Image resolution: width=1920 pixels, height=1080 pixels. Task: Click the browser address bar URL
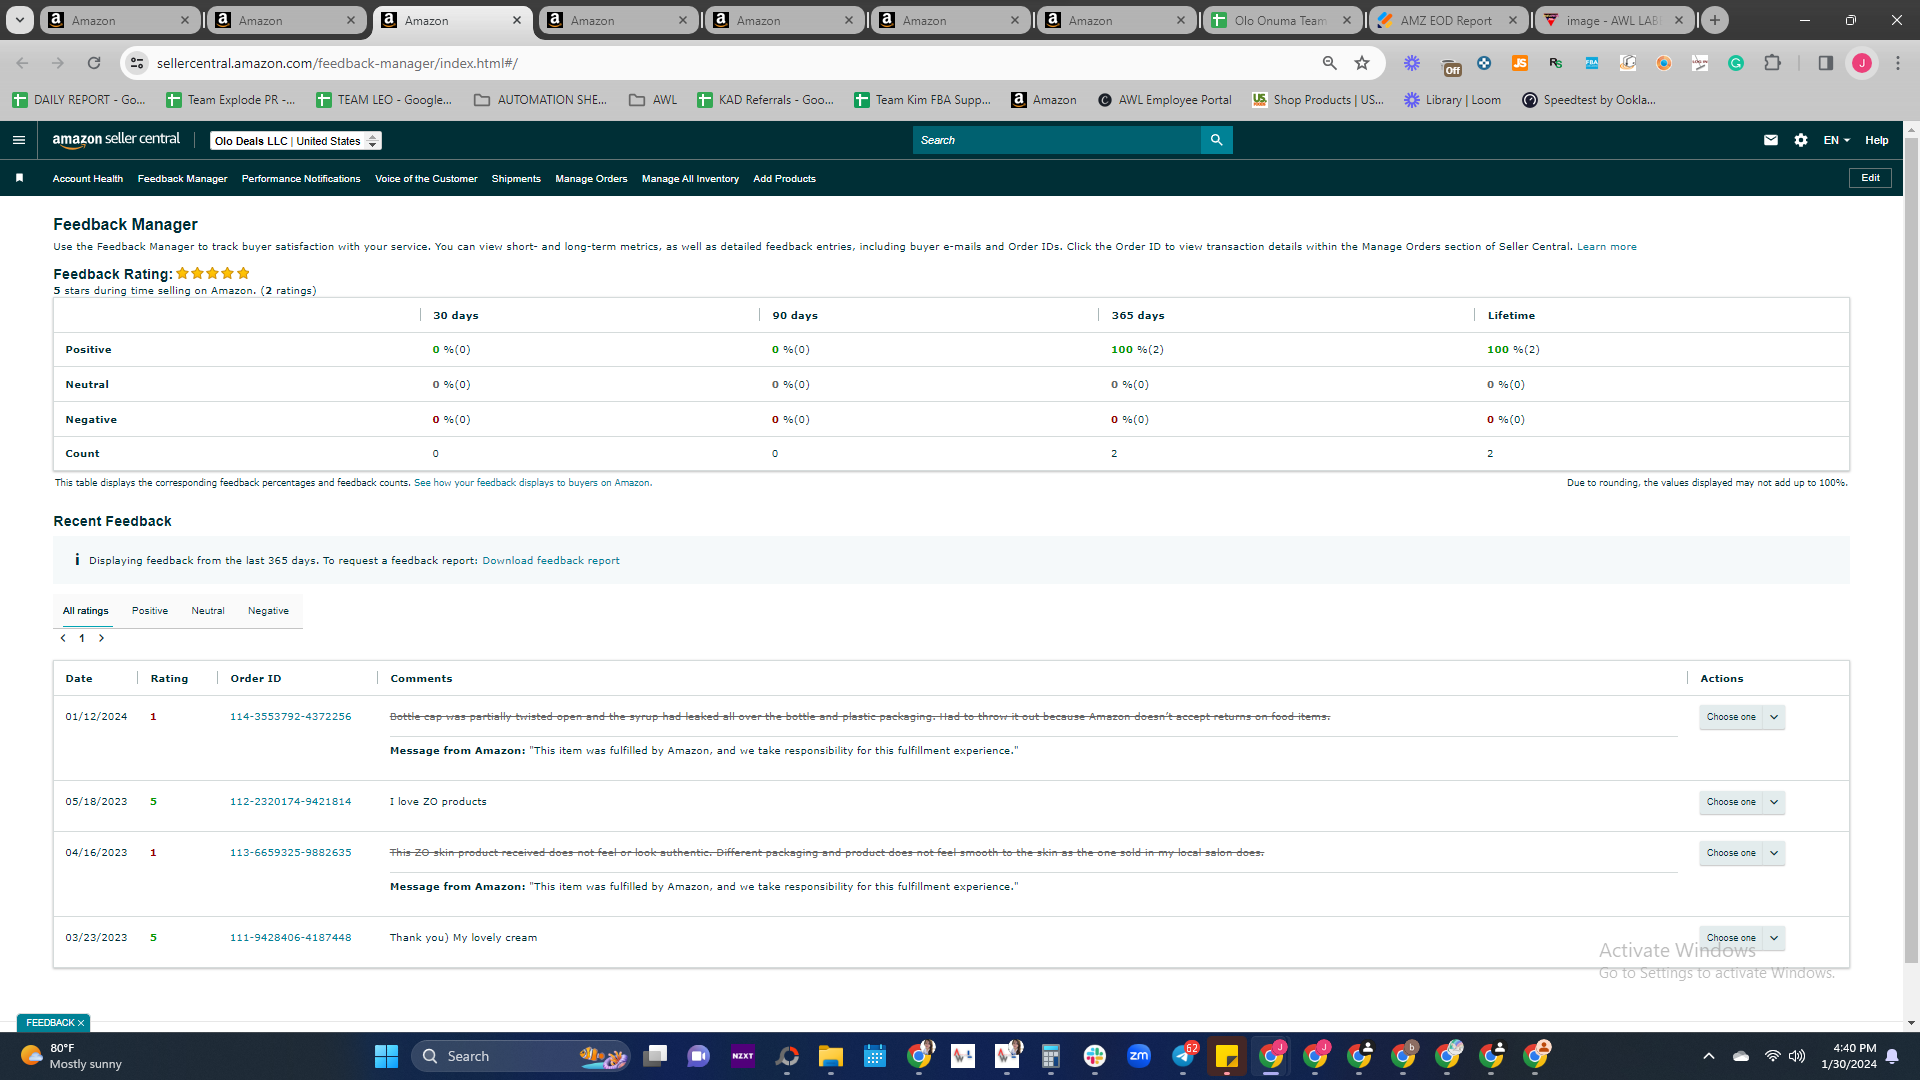click(337, 63)
